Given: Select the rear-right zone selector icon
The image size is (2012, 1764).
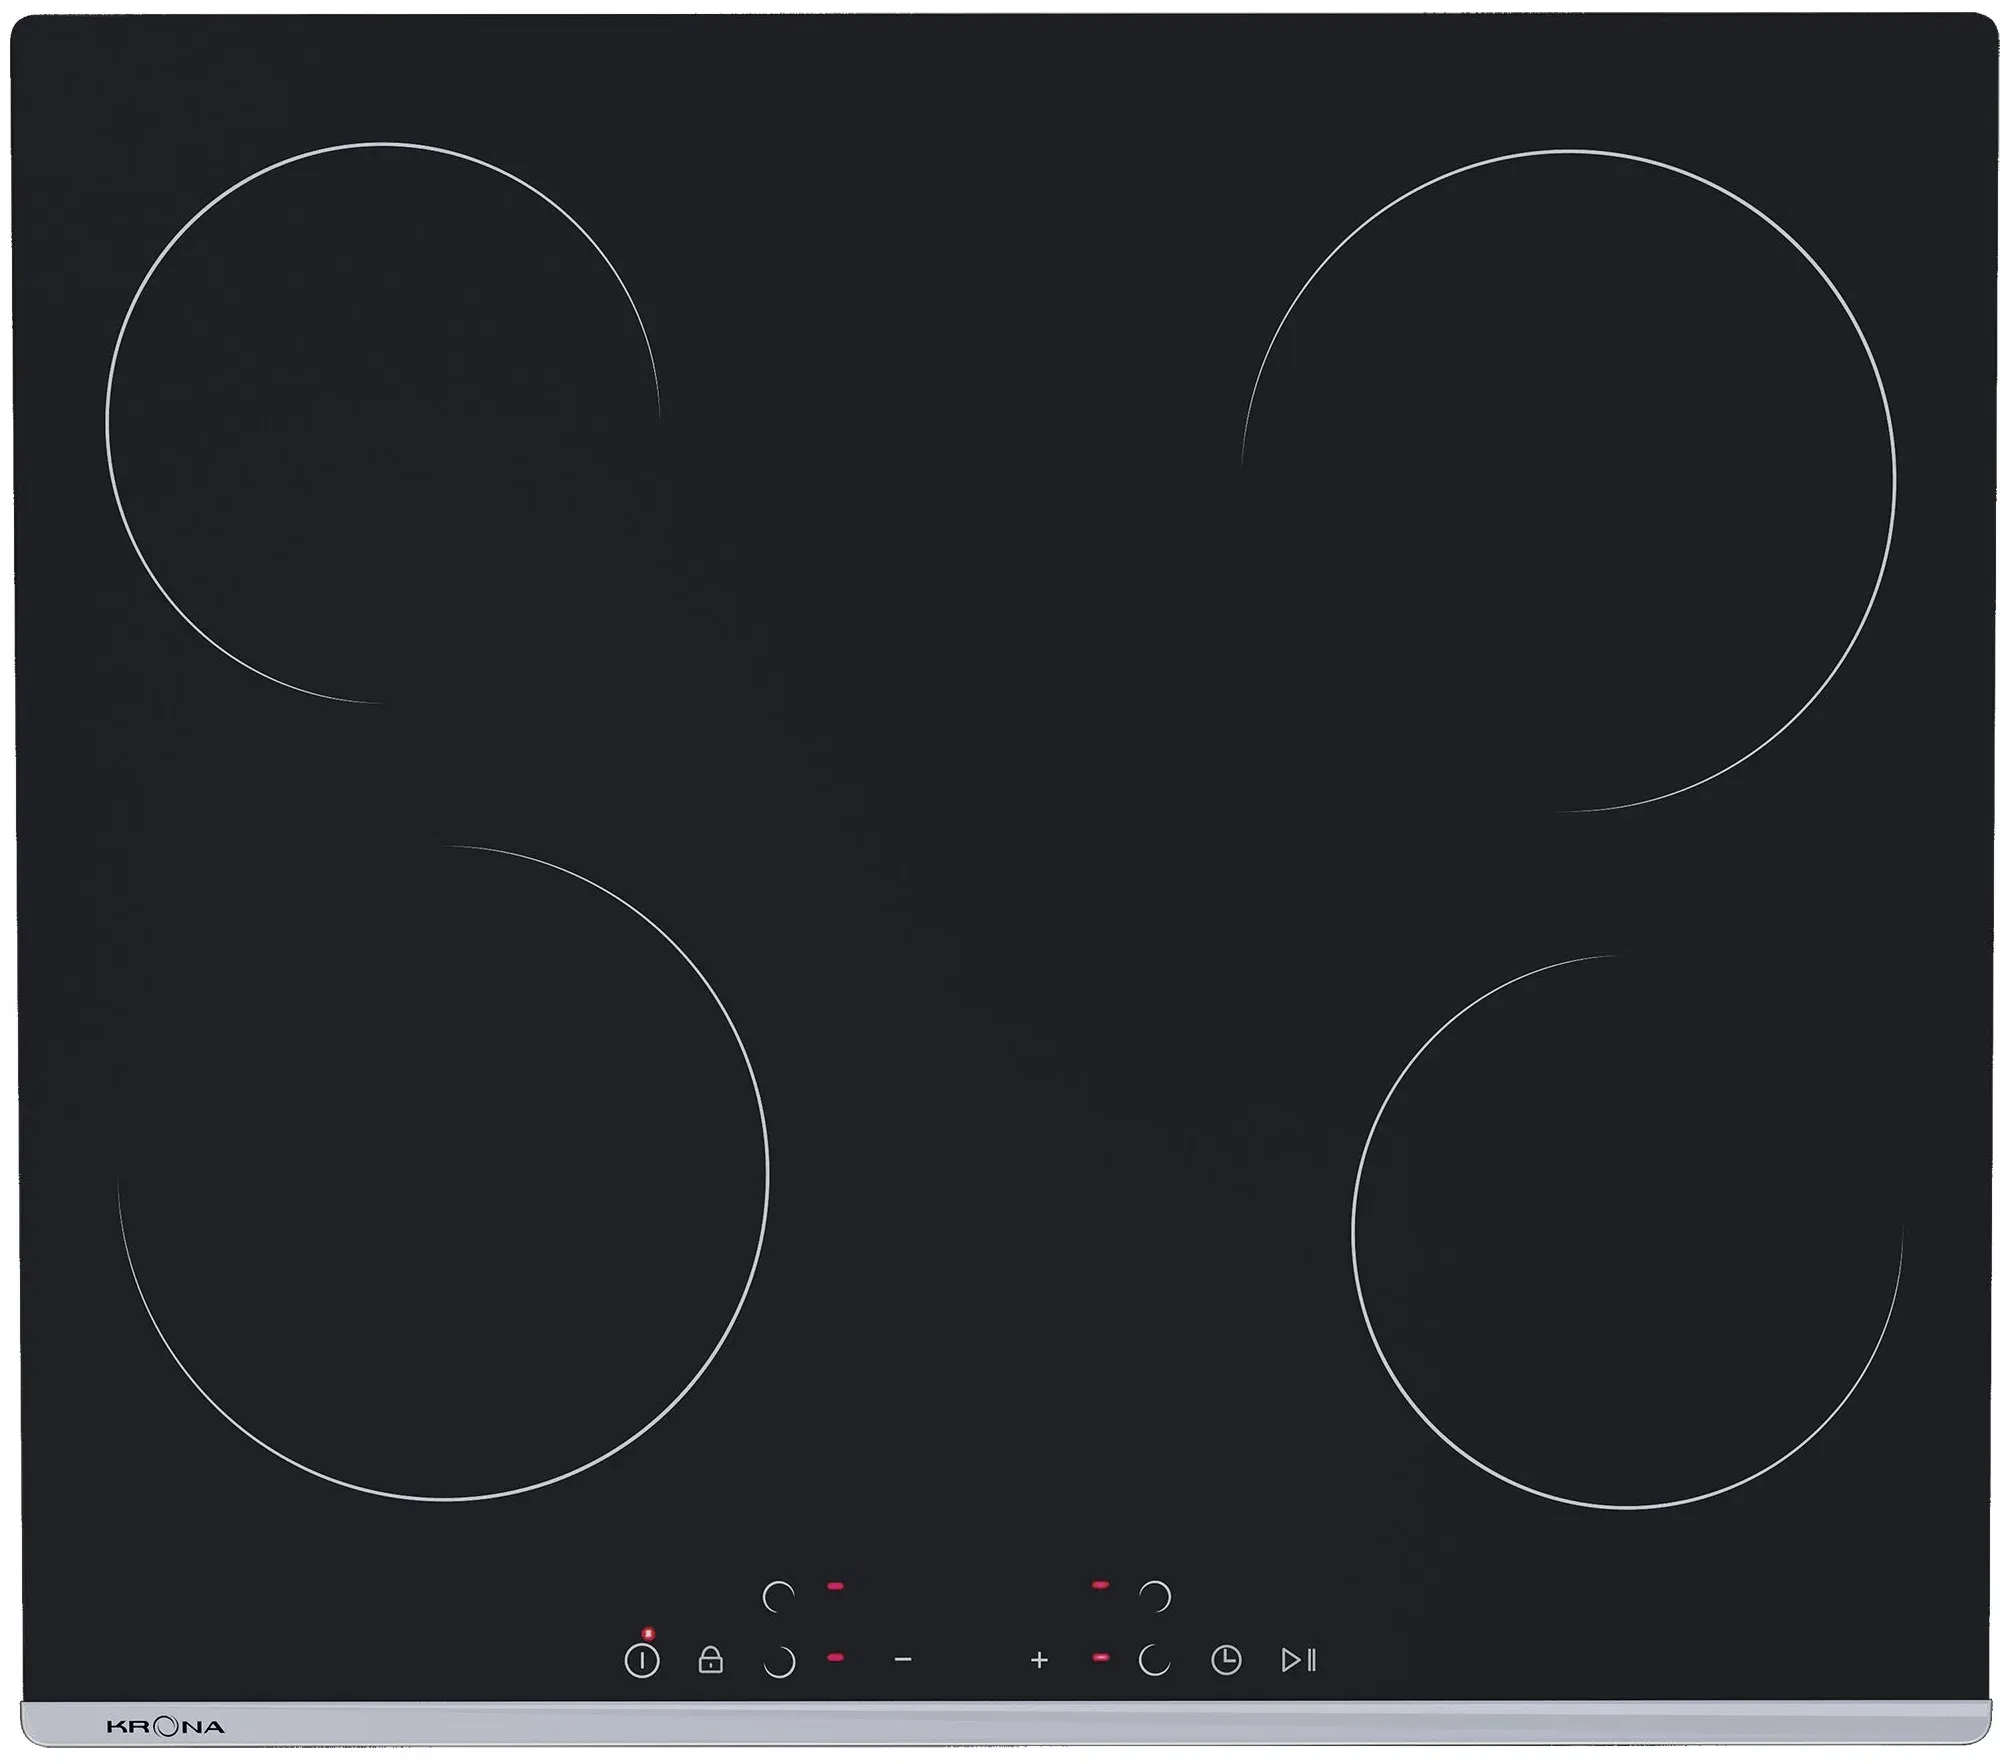Looking at the screenshot, I should (x=1155, y=1596).
